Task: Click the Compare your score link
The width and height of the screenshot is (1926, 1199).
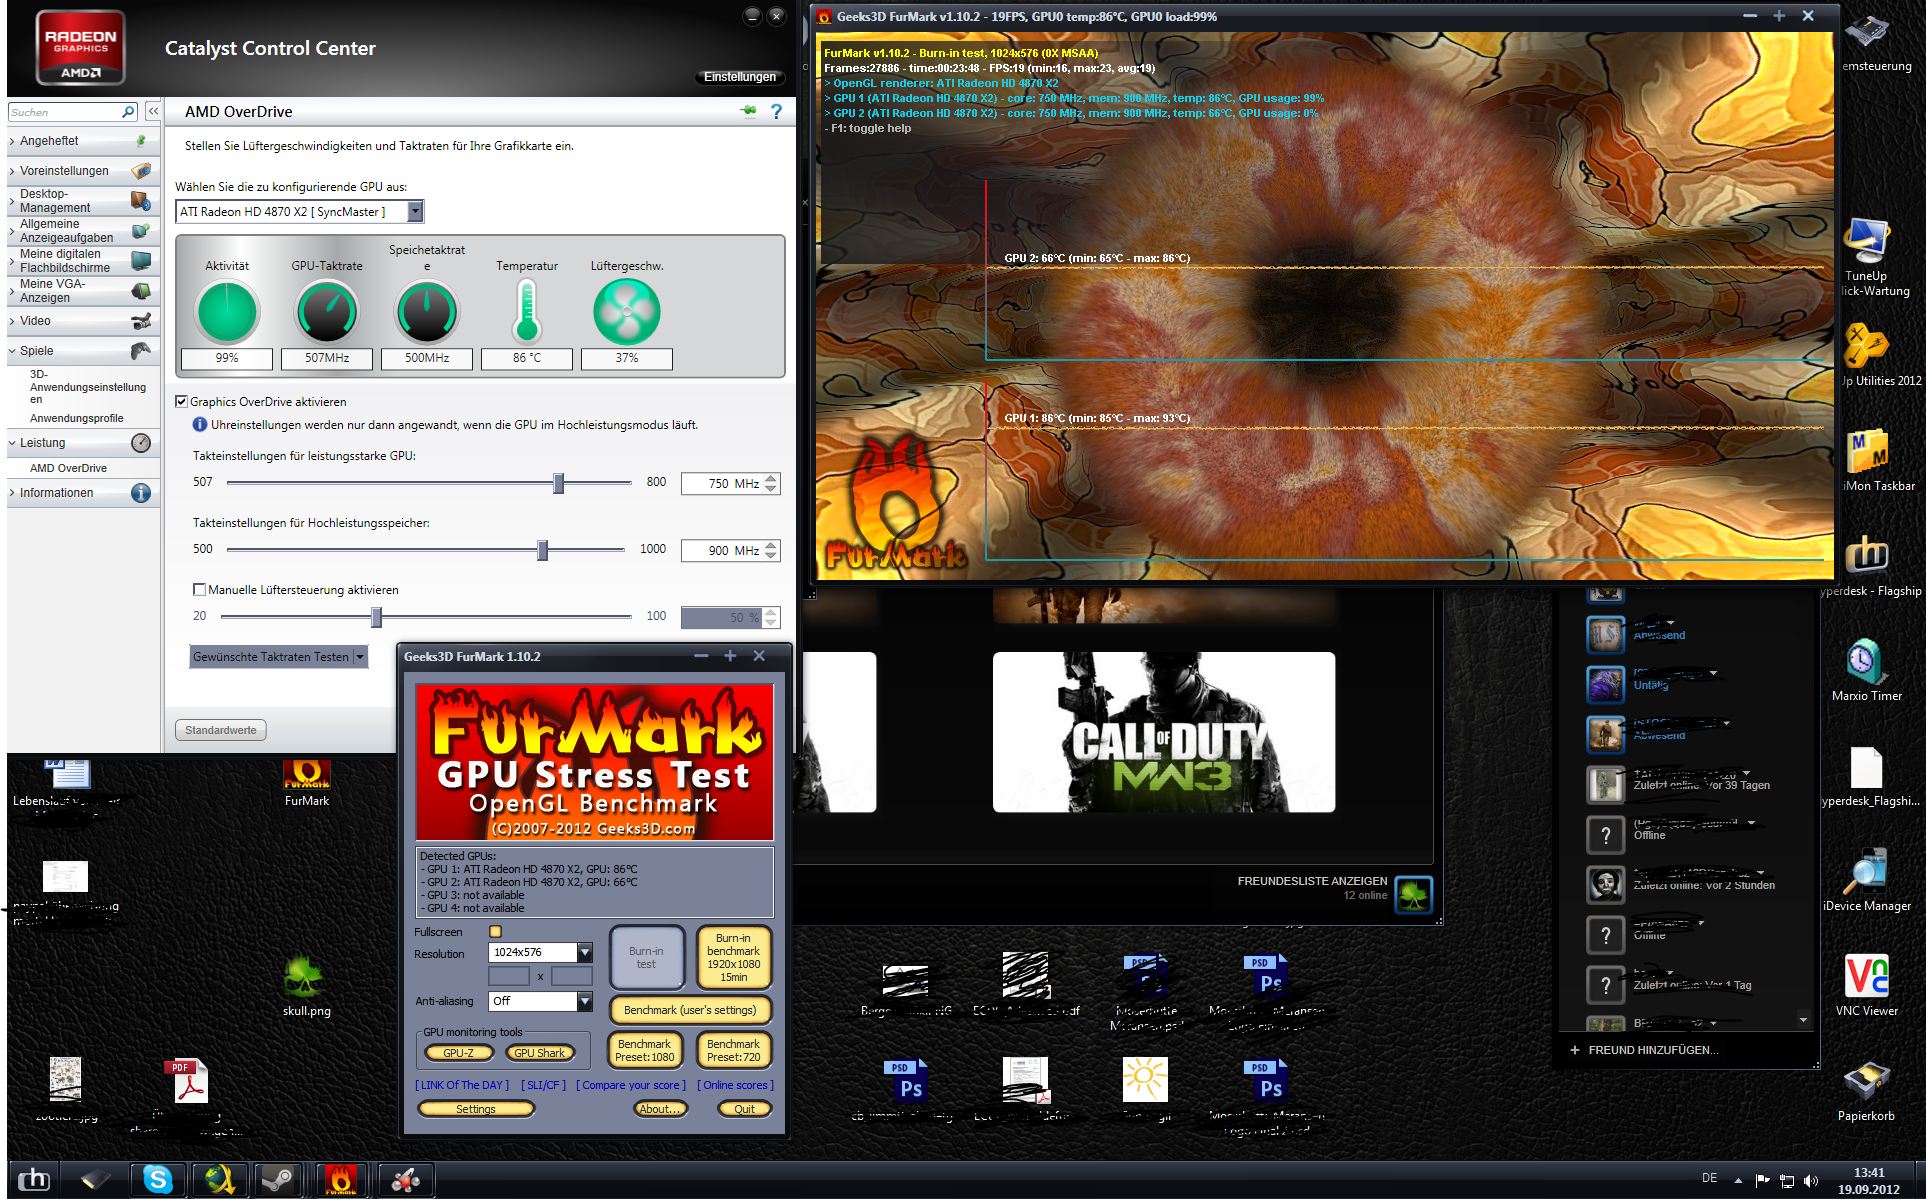Action: (631, 1085)
